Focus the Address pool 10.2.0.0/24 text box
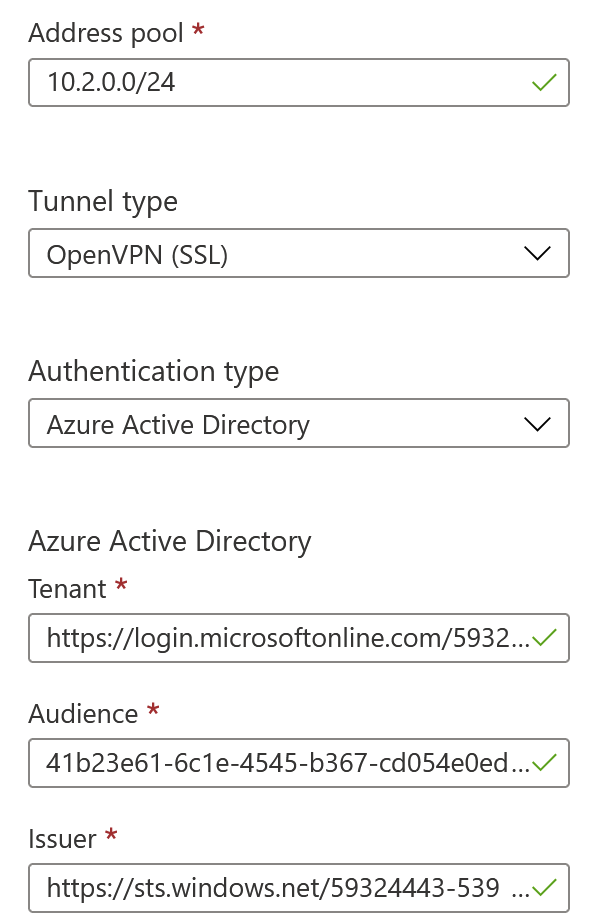 tap(298, 82)
